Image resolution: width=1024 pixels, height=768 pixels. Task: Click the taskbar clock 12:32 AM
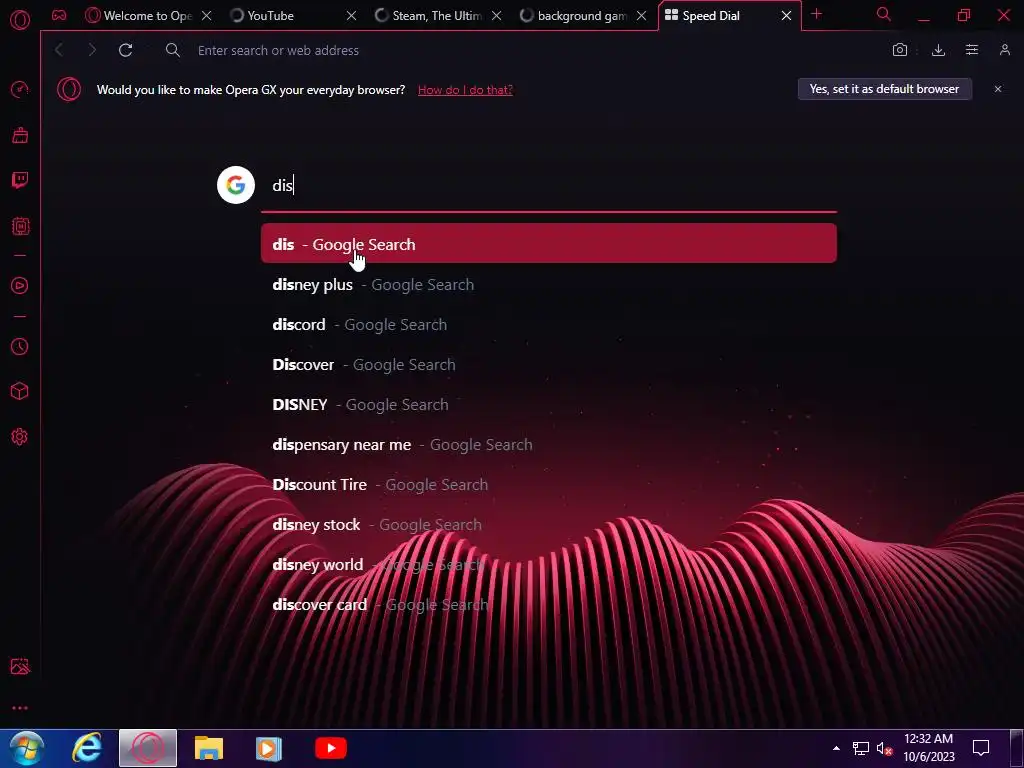pos(929,739)
